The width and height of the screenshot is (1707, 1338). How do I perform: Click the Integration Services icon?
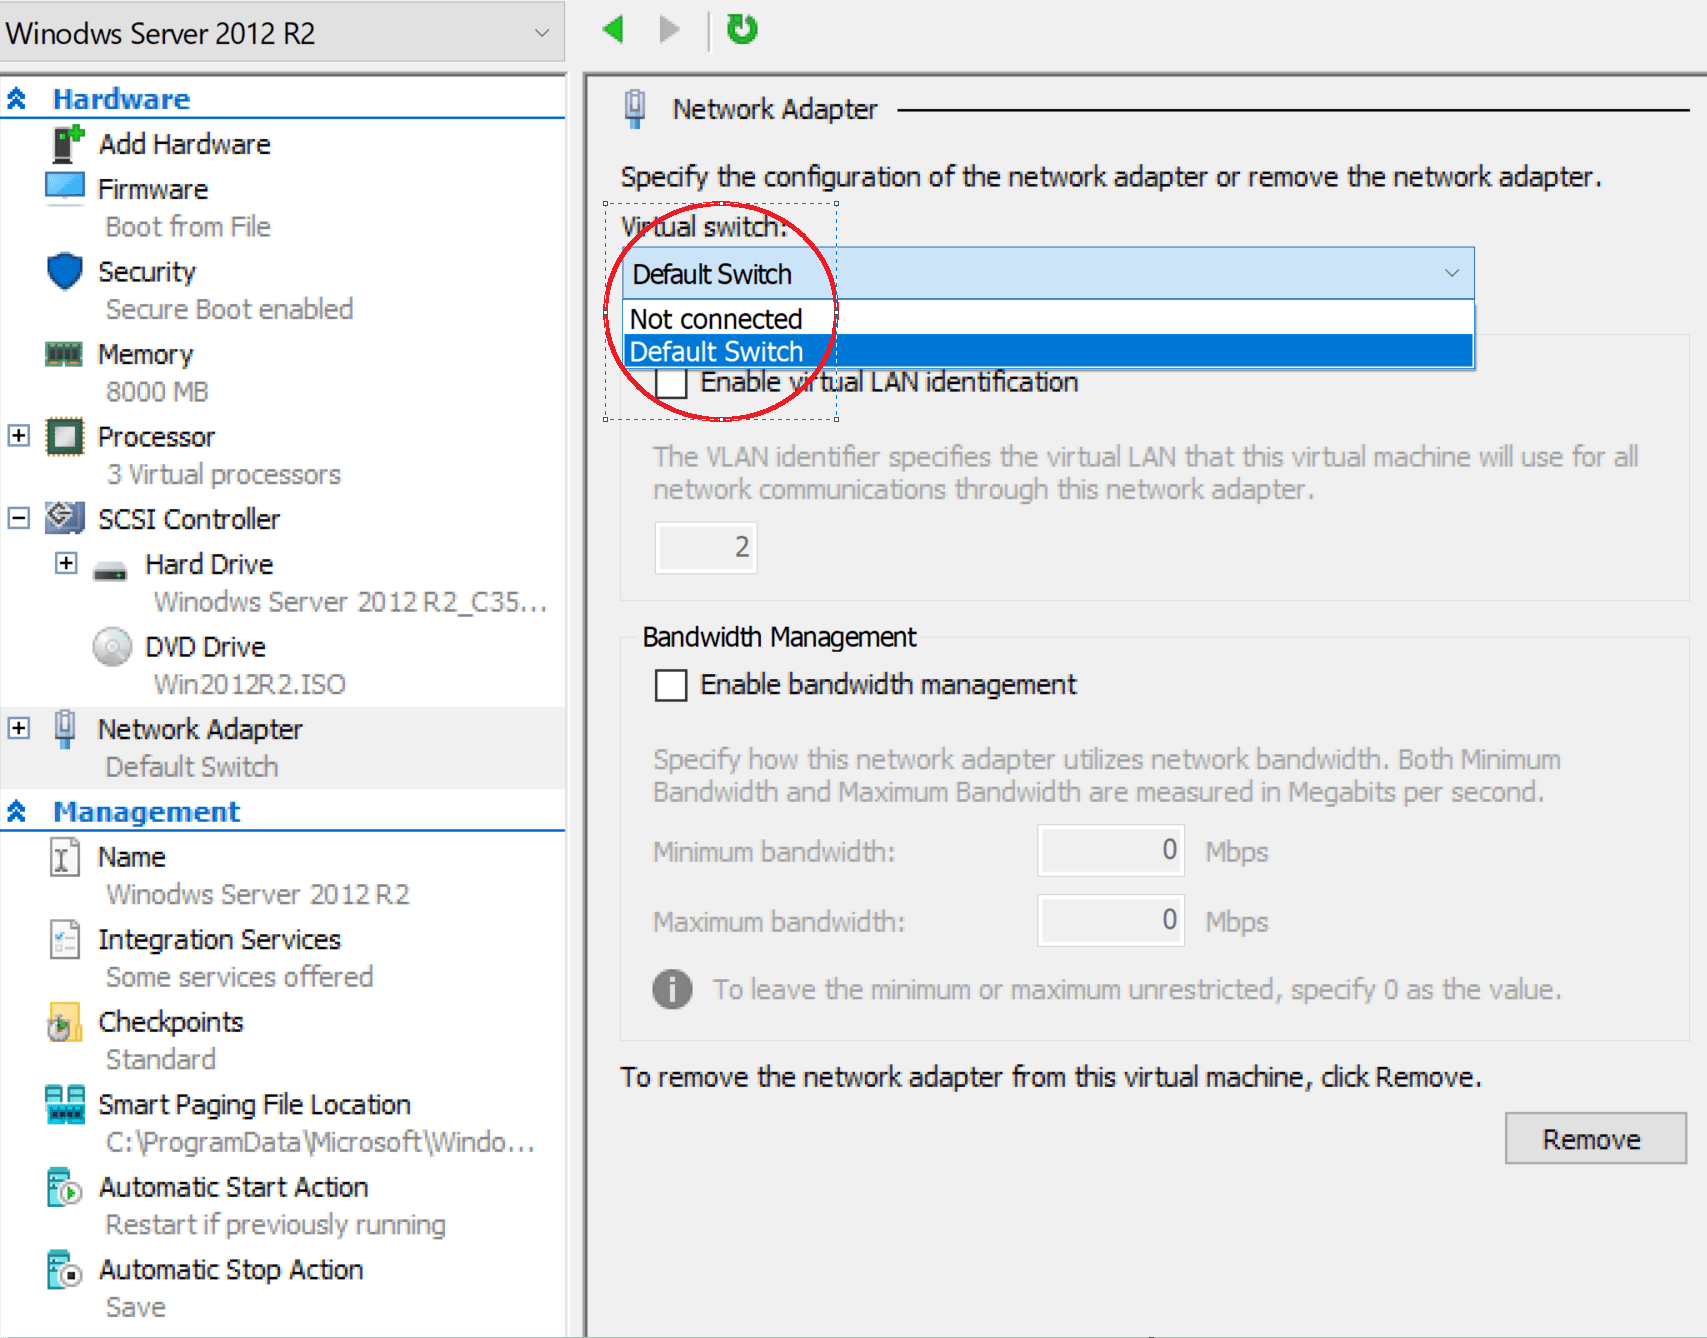pyautogui.click(x=63, y=939)
